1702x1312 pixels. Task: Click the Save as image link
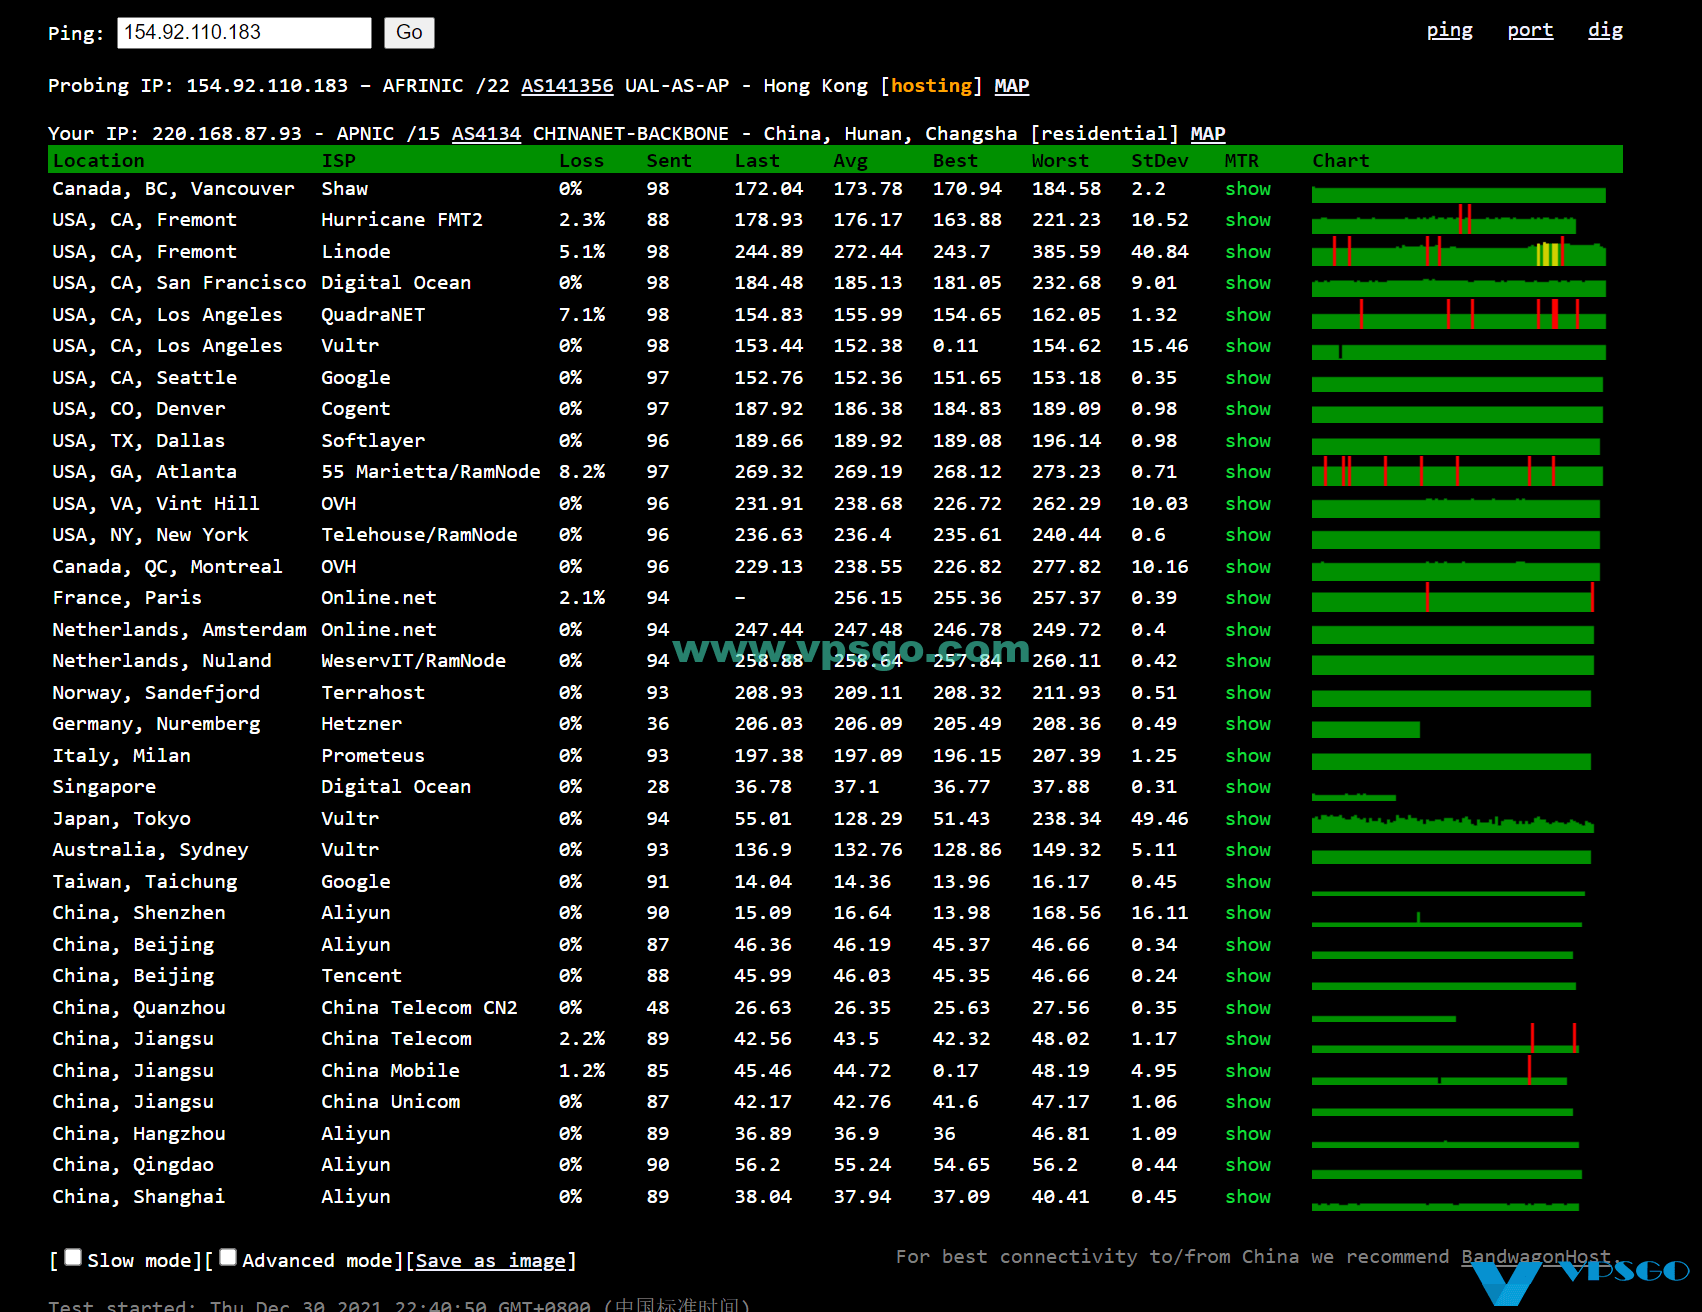click(490, 1261)
